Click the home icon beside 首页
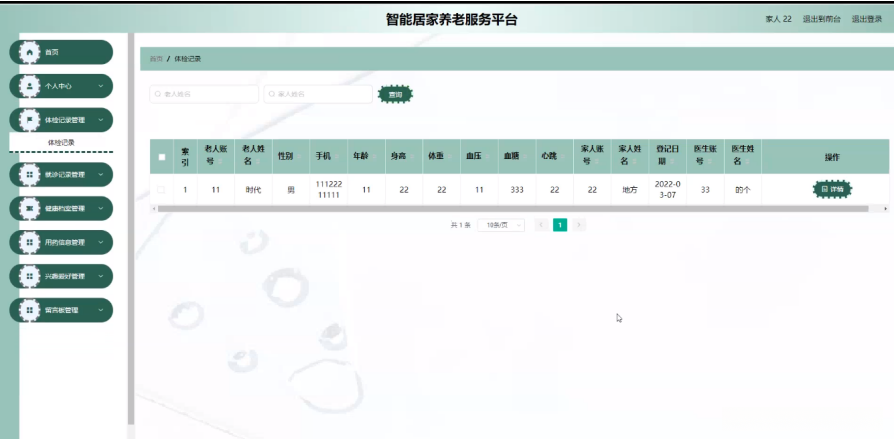The height and width of the screenshot is (439, 894). point(30,52)
